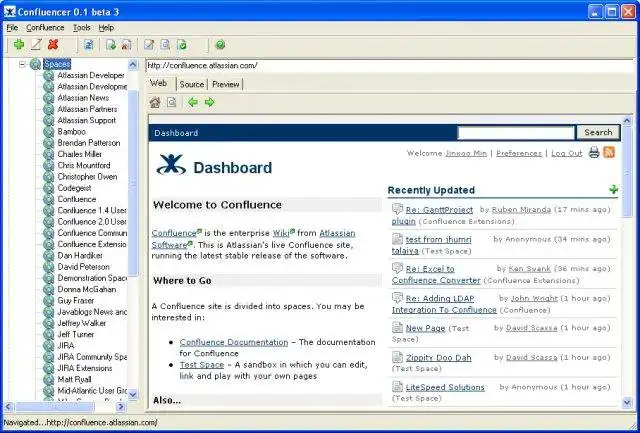Click the page with pencil edit icon
This screenshot has height=433, width=640.
(149, 44)
